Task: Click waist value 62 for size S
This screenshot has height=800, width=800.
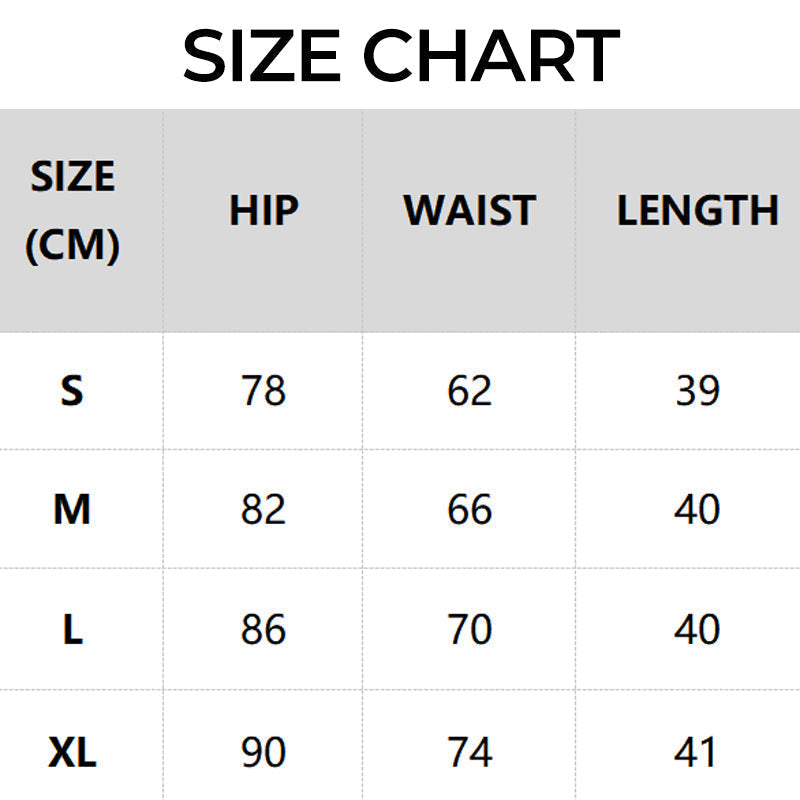Action: [x=469, y=391]
